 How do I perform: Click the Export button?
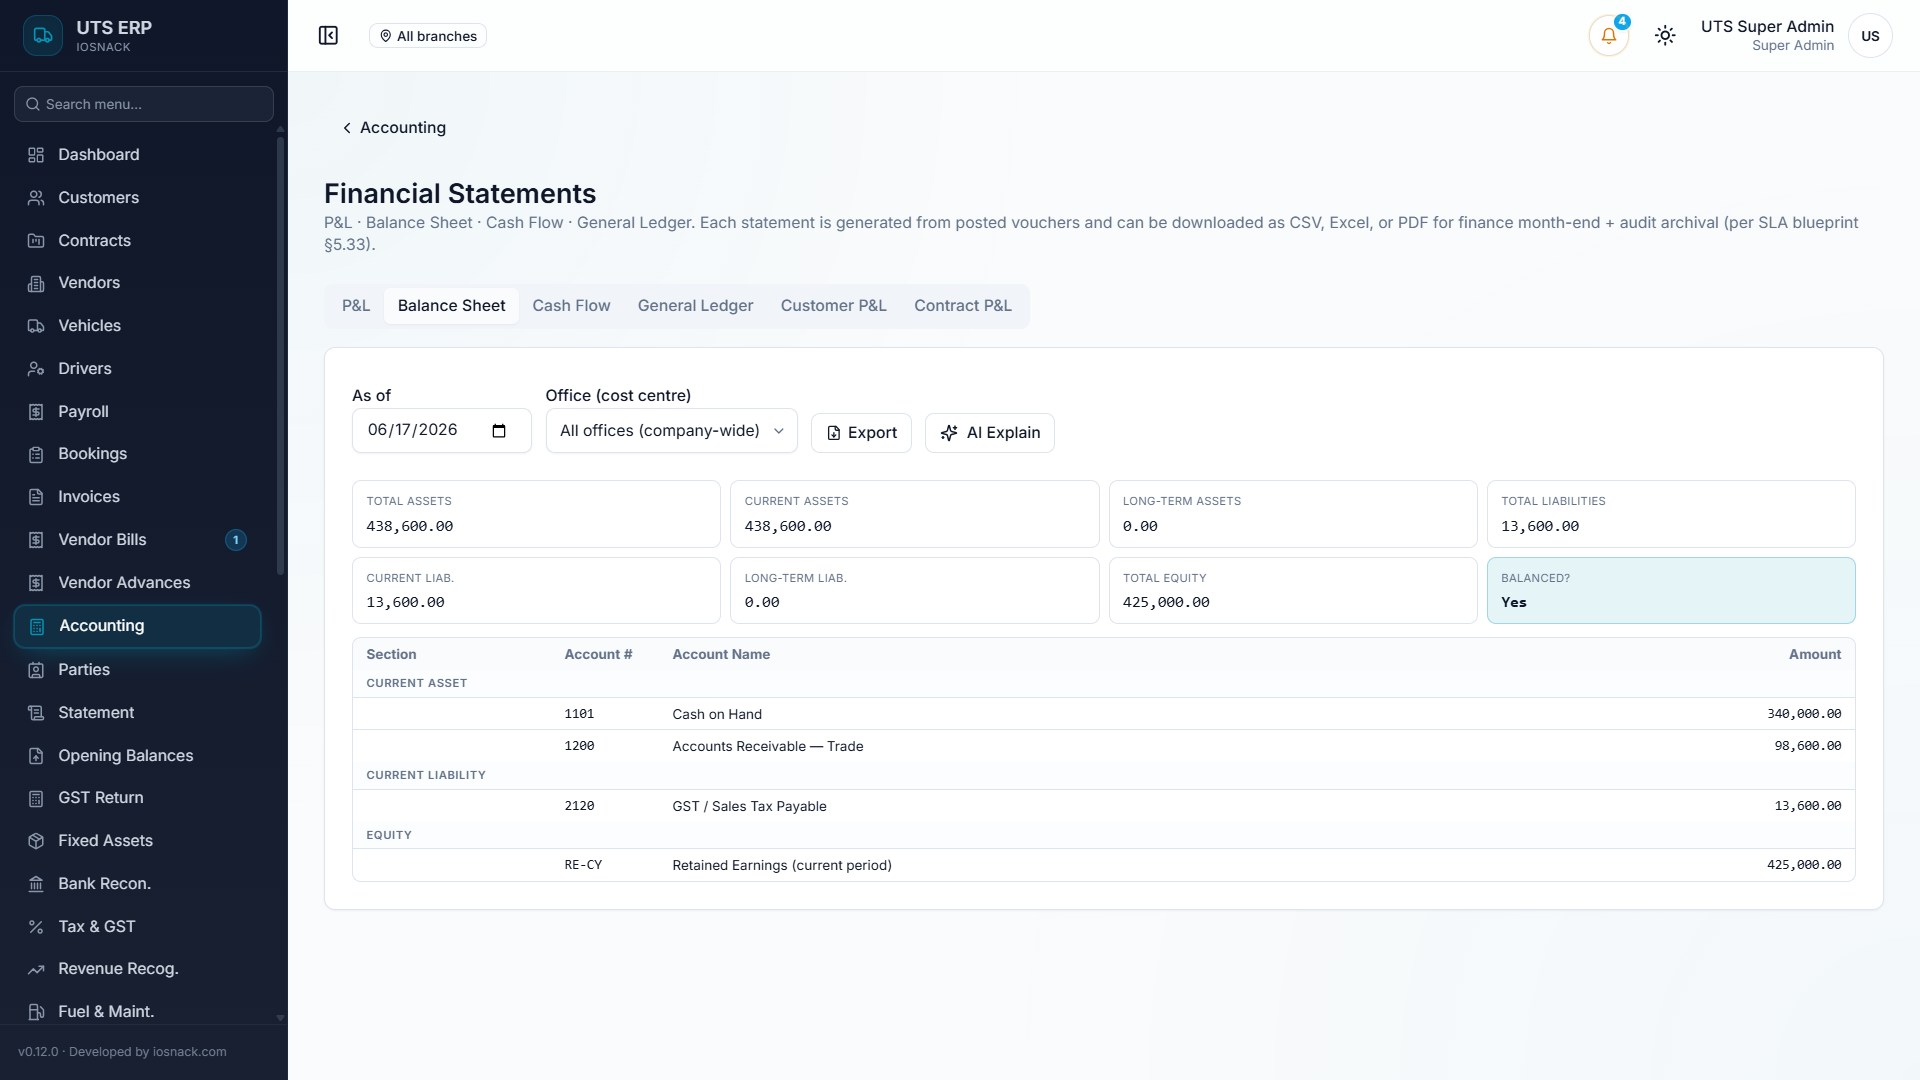(861, 433)
